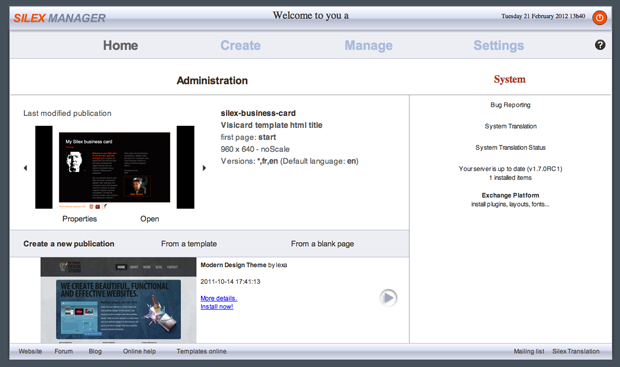The image size is (620, 367).
Task: Click the orange power logout icon
Action: pyautogui.click(x=599, y=17)
